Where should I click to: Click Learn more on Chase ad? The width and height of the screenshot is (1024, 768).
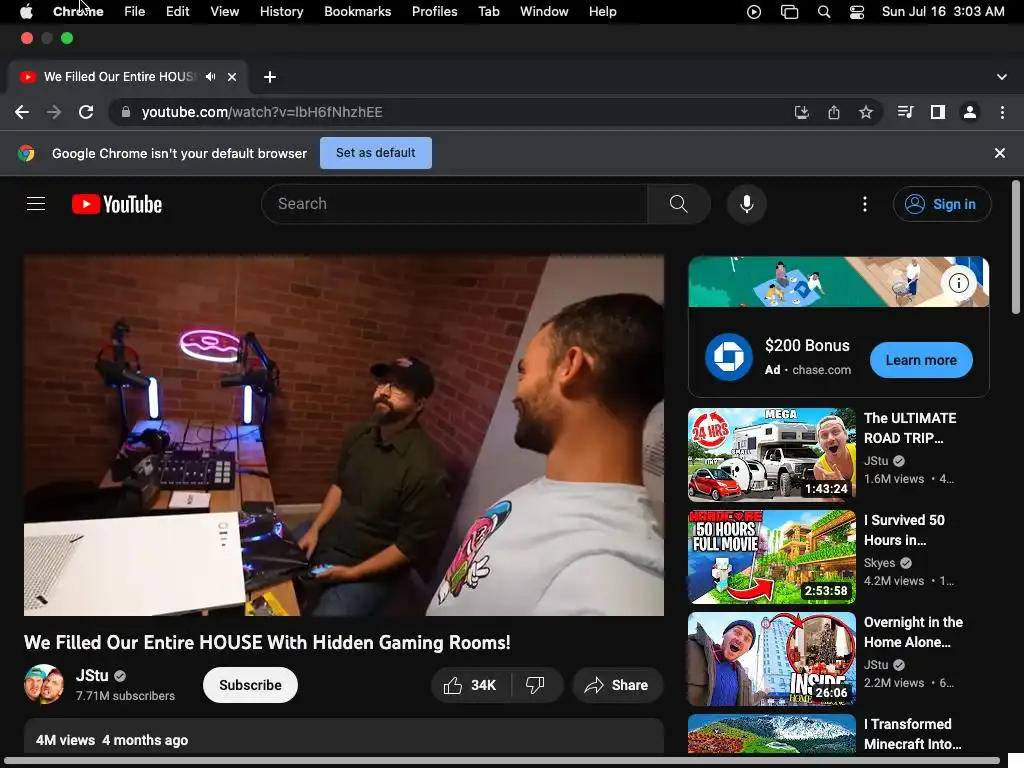(921, 360)
